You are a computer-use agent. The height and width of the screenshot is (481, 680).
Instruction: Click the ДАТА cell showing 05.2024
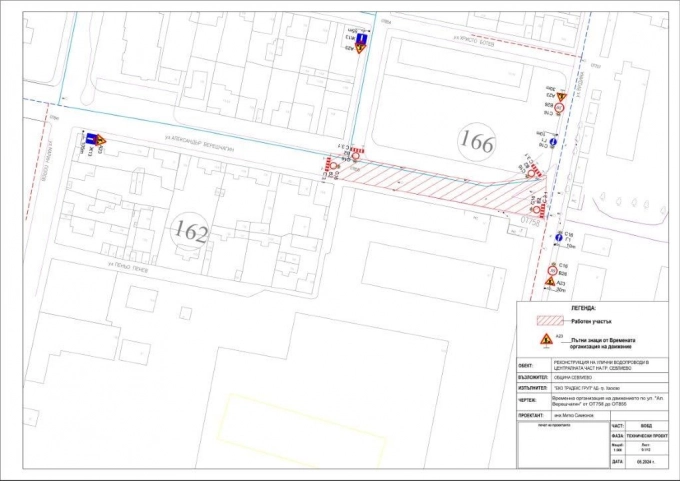(640, 462)
